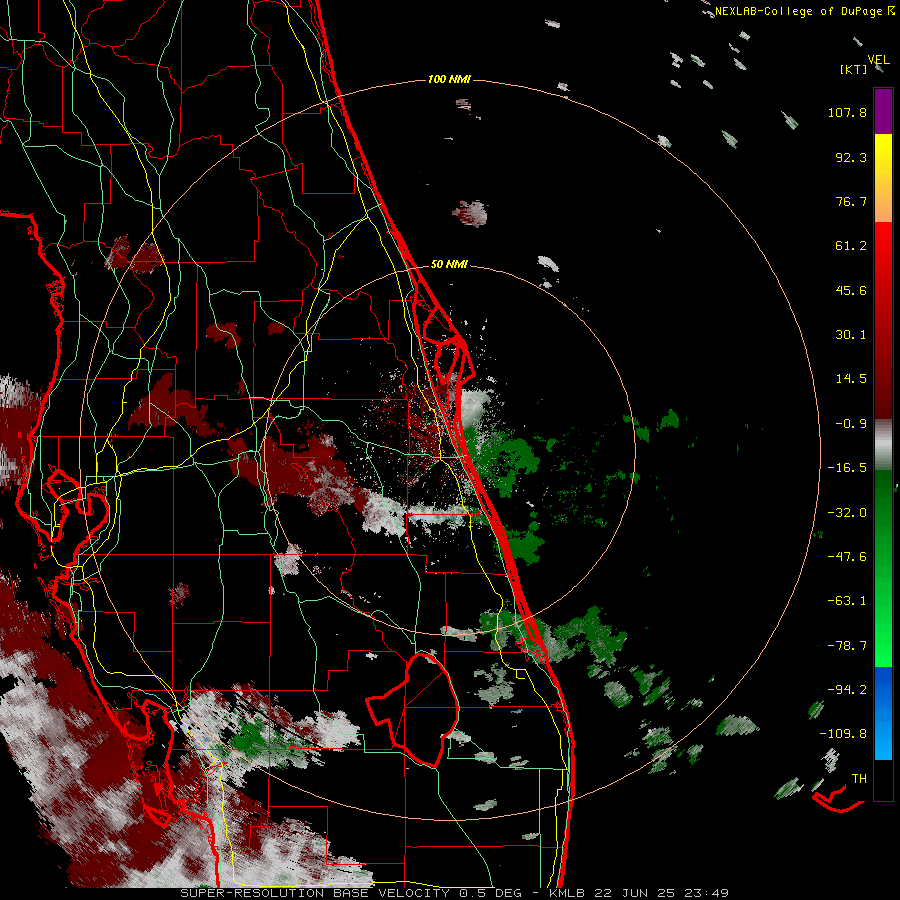
Task: Click the 50 NMI range ring label
Action: tap(449, 264)
